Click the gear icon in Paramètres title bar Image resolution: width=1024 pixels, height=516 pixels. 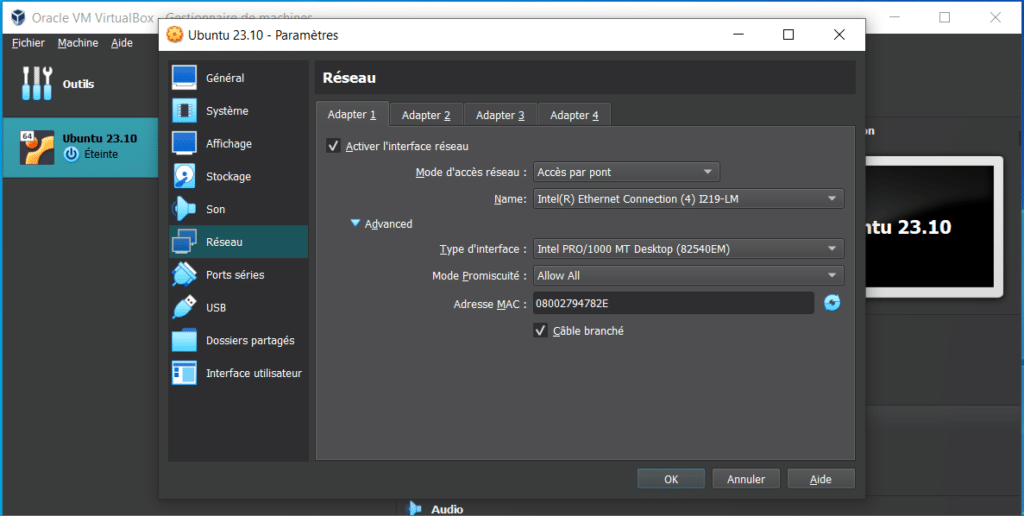click(x=174, y=35)
